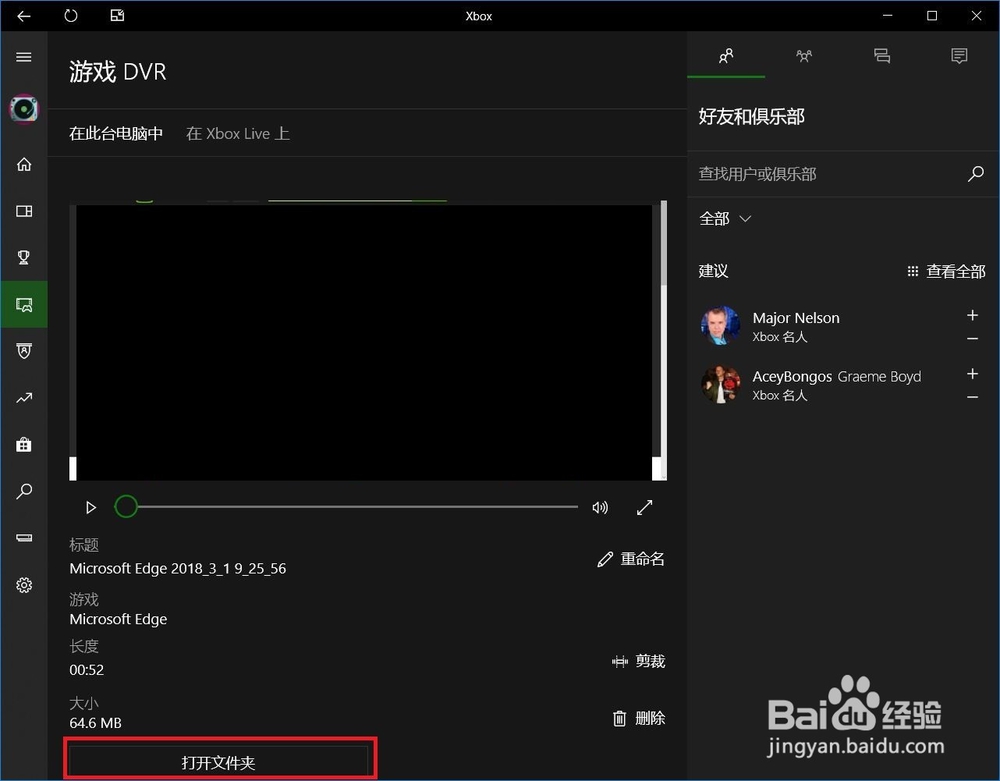Open the profile avatar in the sidebar
Image resolution: width=1000 pixels, height=781 pixels.
[24, 110]
